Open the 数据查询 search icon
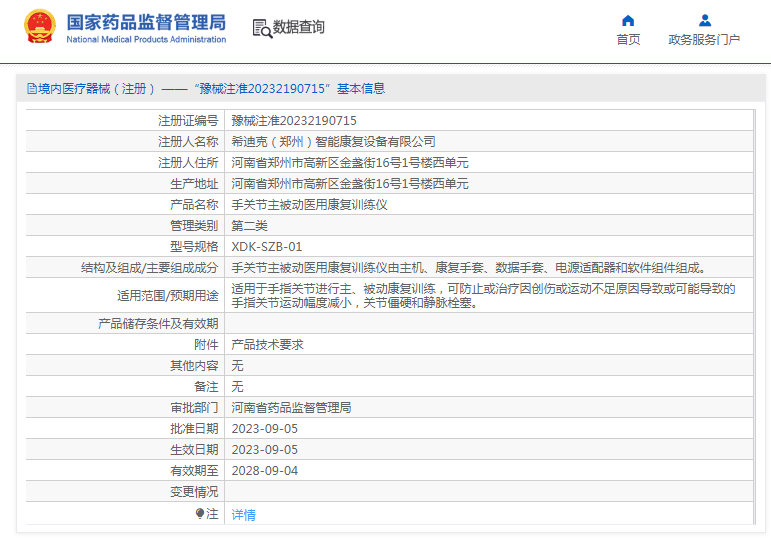 click(x=262, y=28)
